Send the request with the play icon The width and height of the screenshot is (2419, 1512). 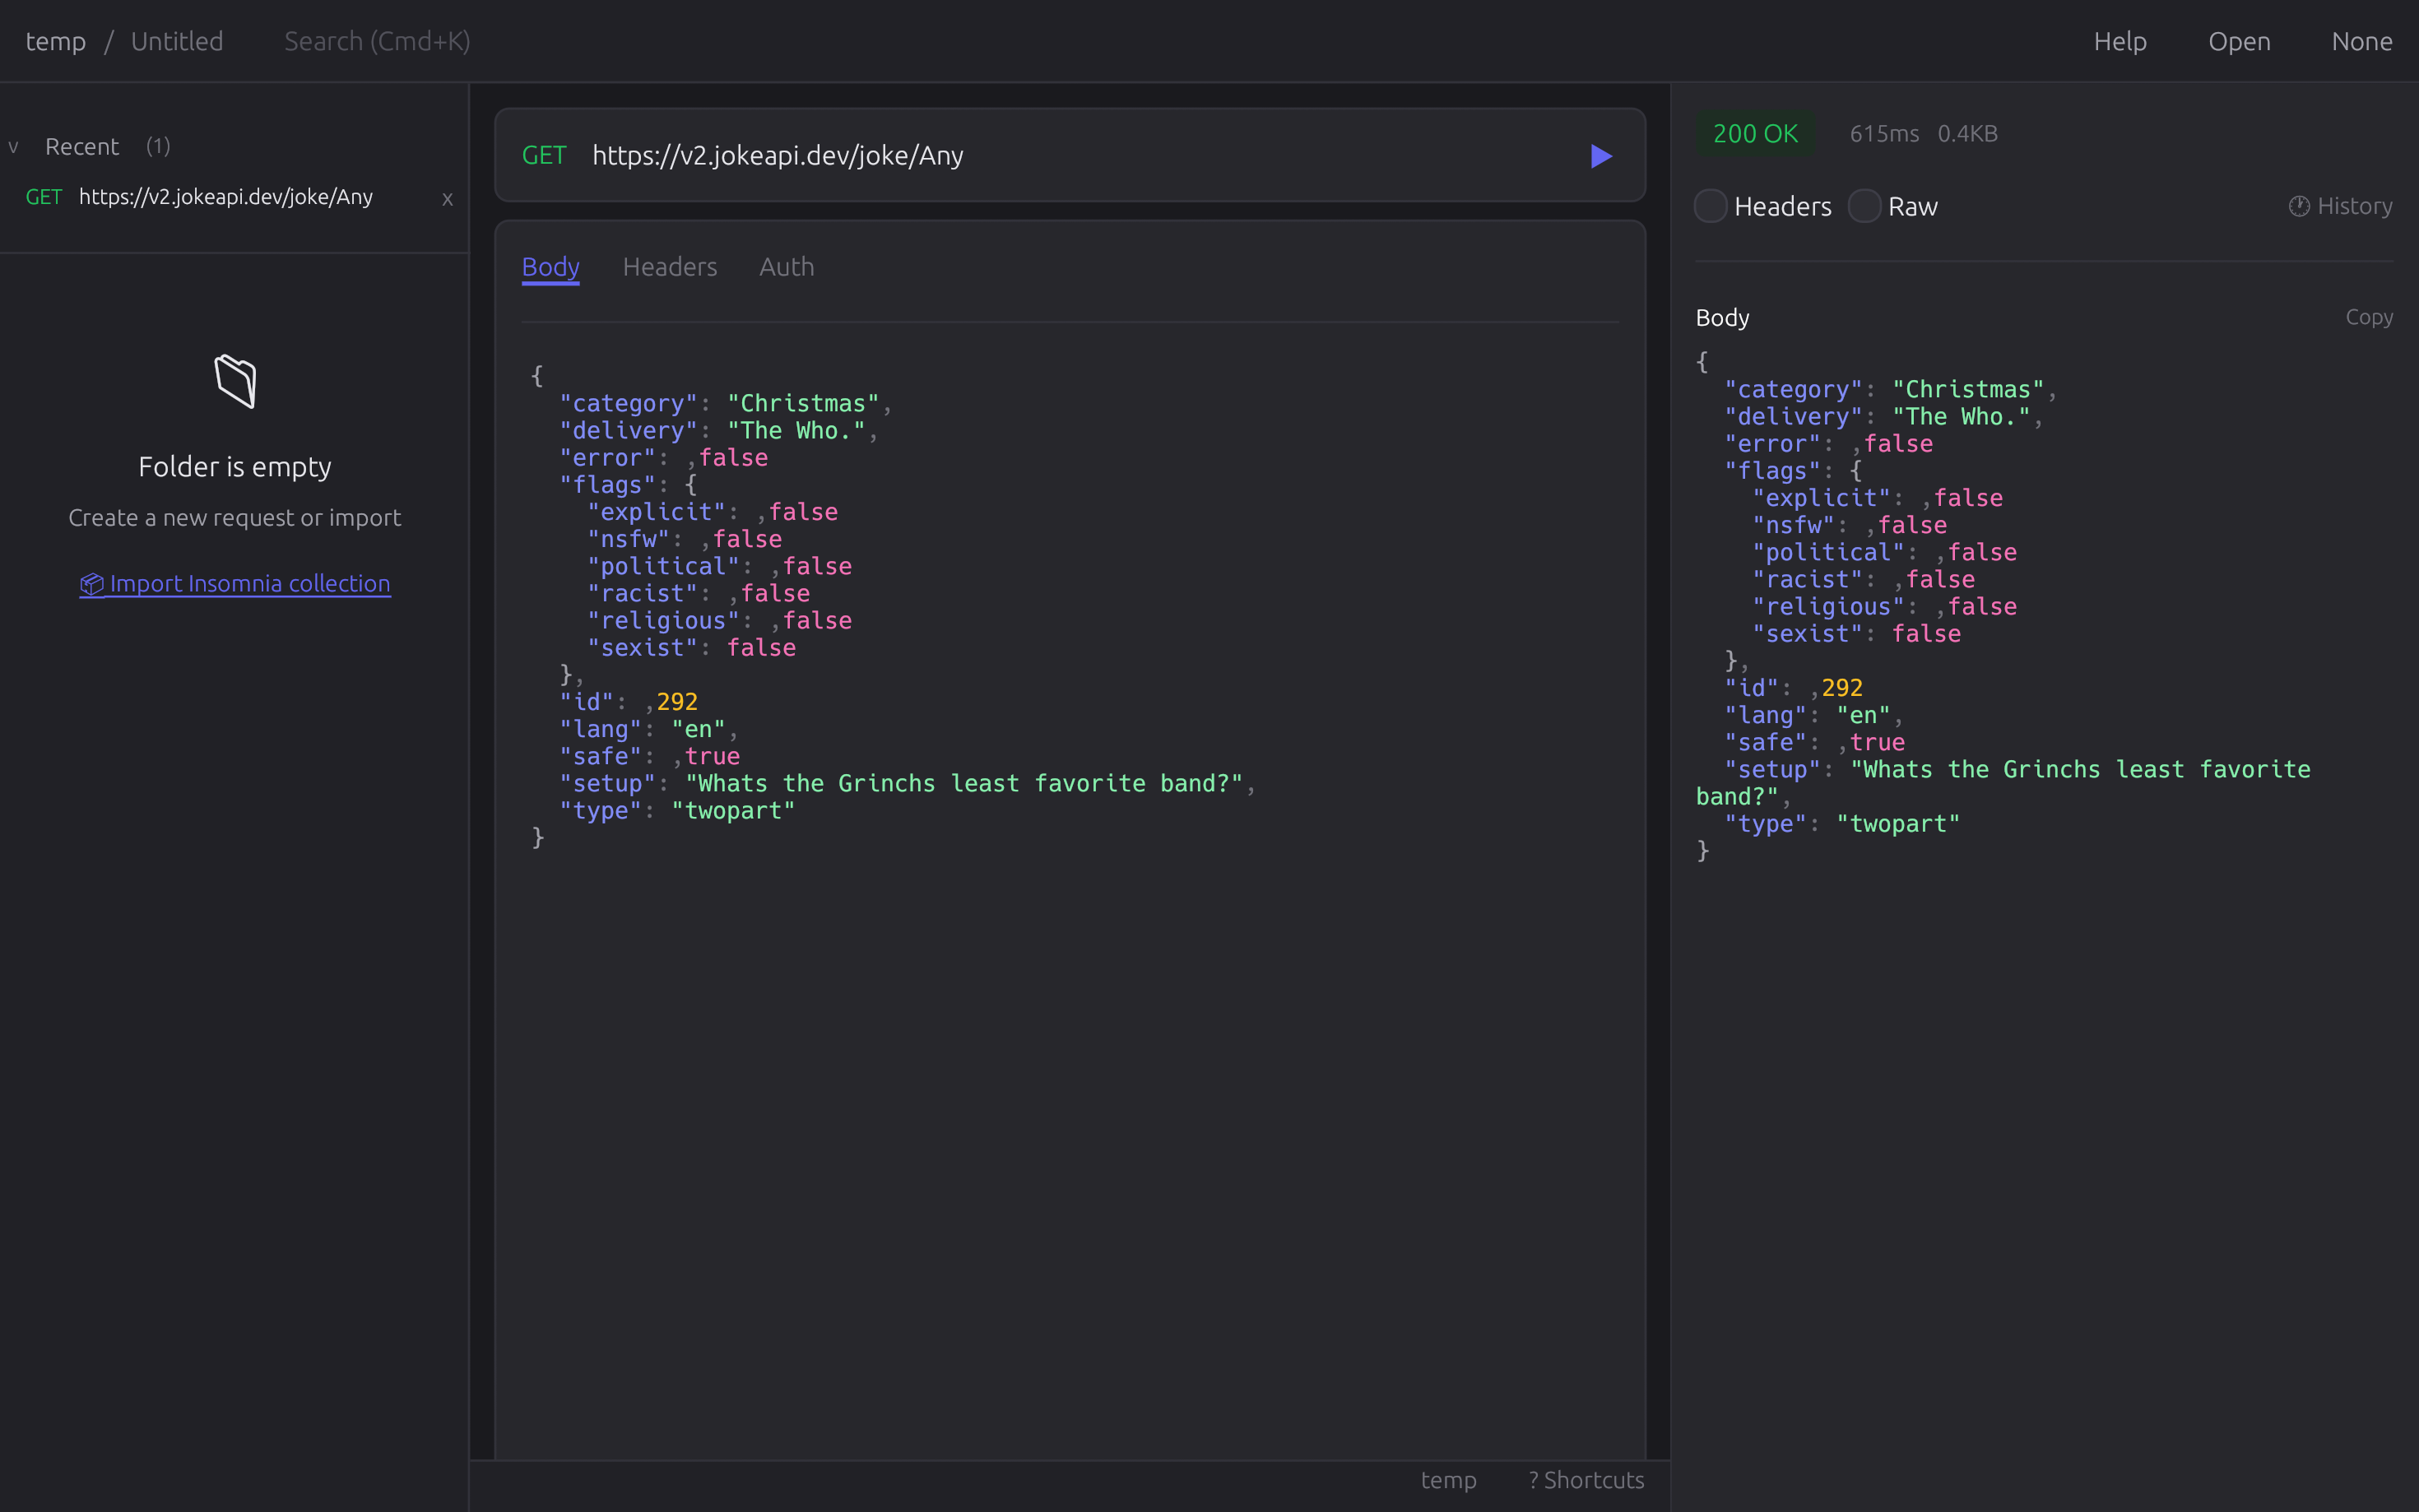coord(1600,156)
